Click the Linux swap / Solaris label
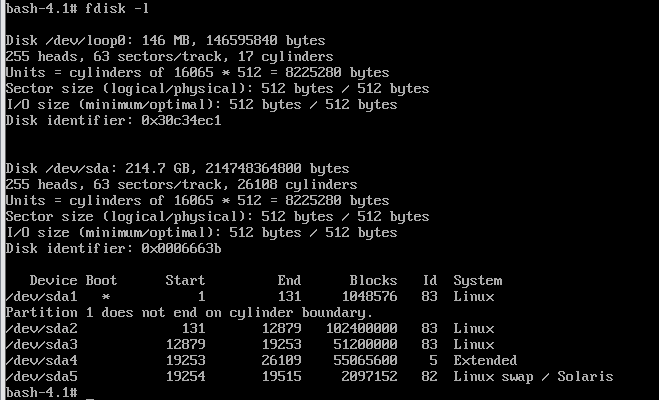The image size is (659, 400). 533,376
